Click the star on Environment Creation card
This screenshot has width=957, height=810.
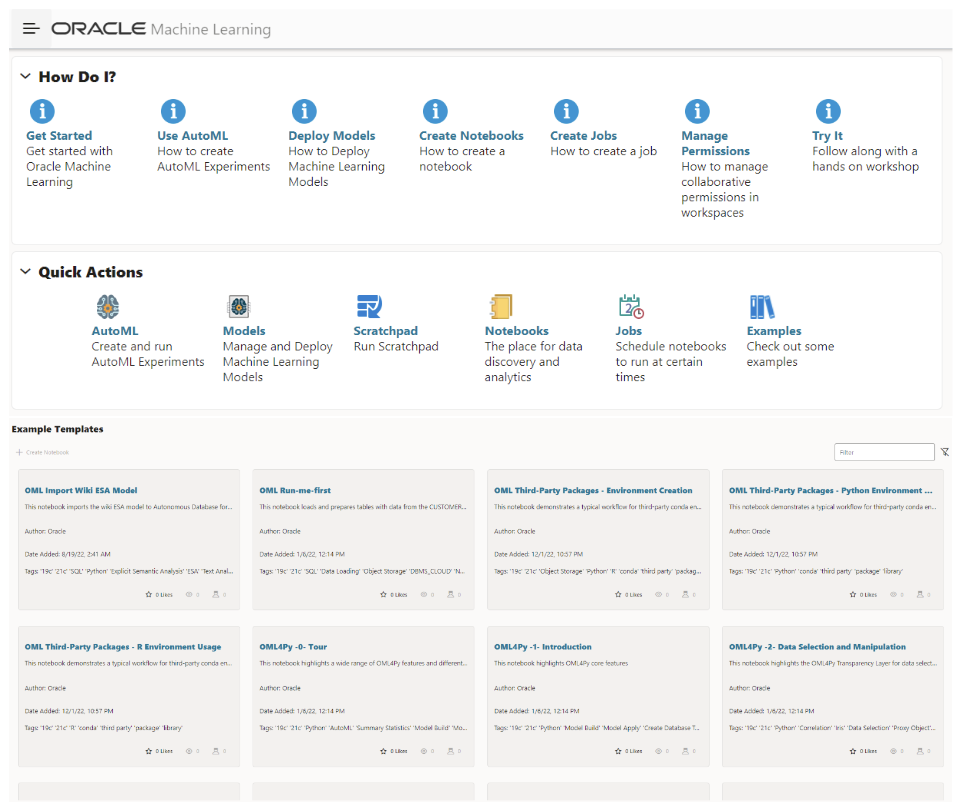click(618, 595)
